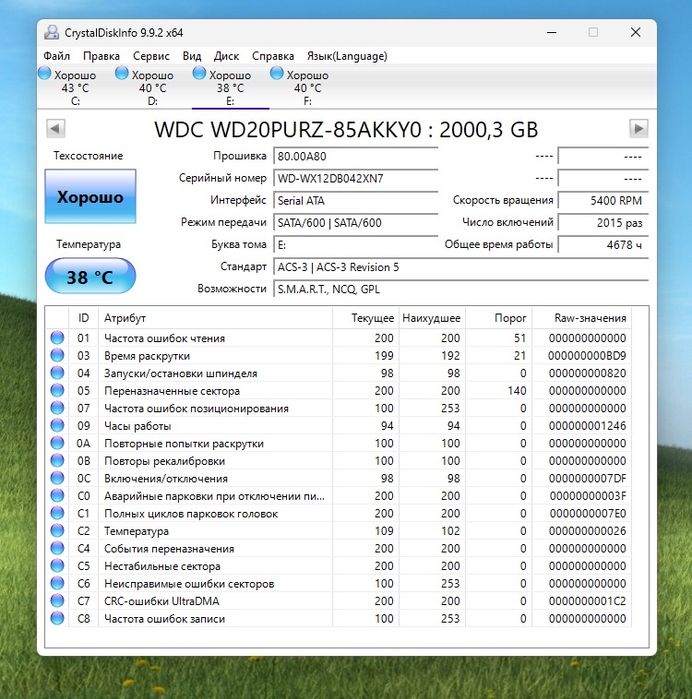The width and height of the screenshot is (692, 699).
Task: Click status orb for attribute 0A row
Action: coord(57,443)
